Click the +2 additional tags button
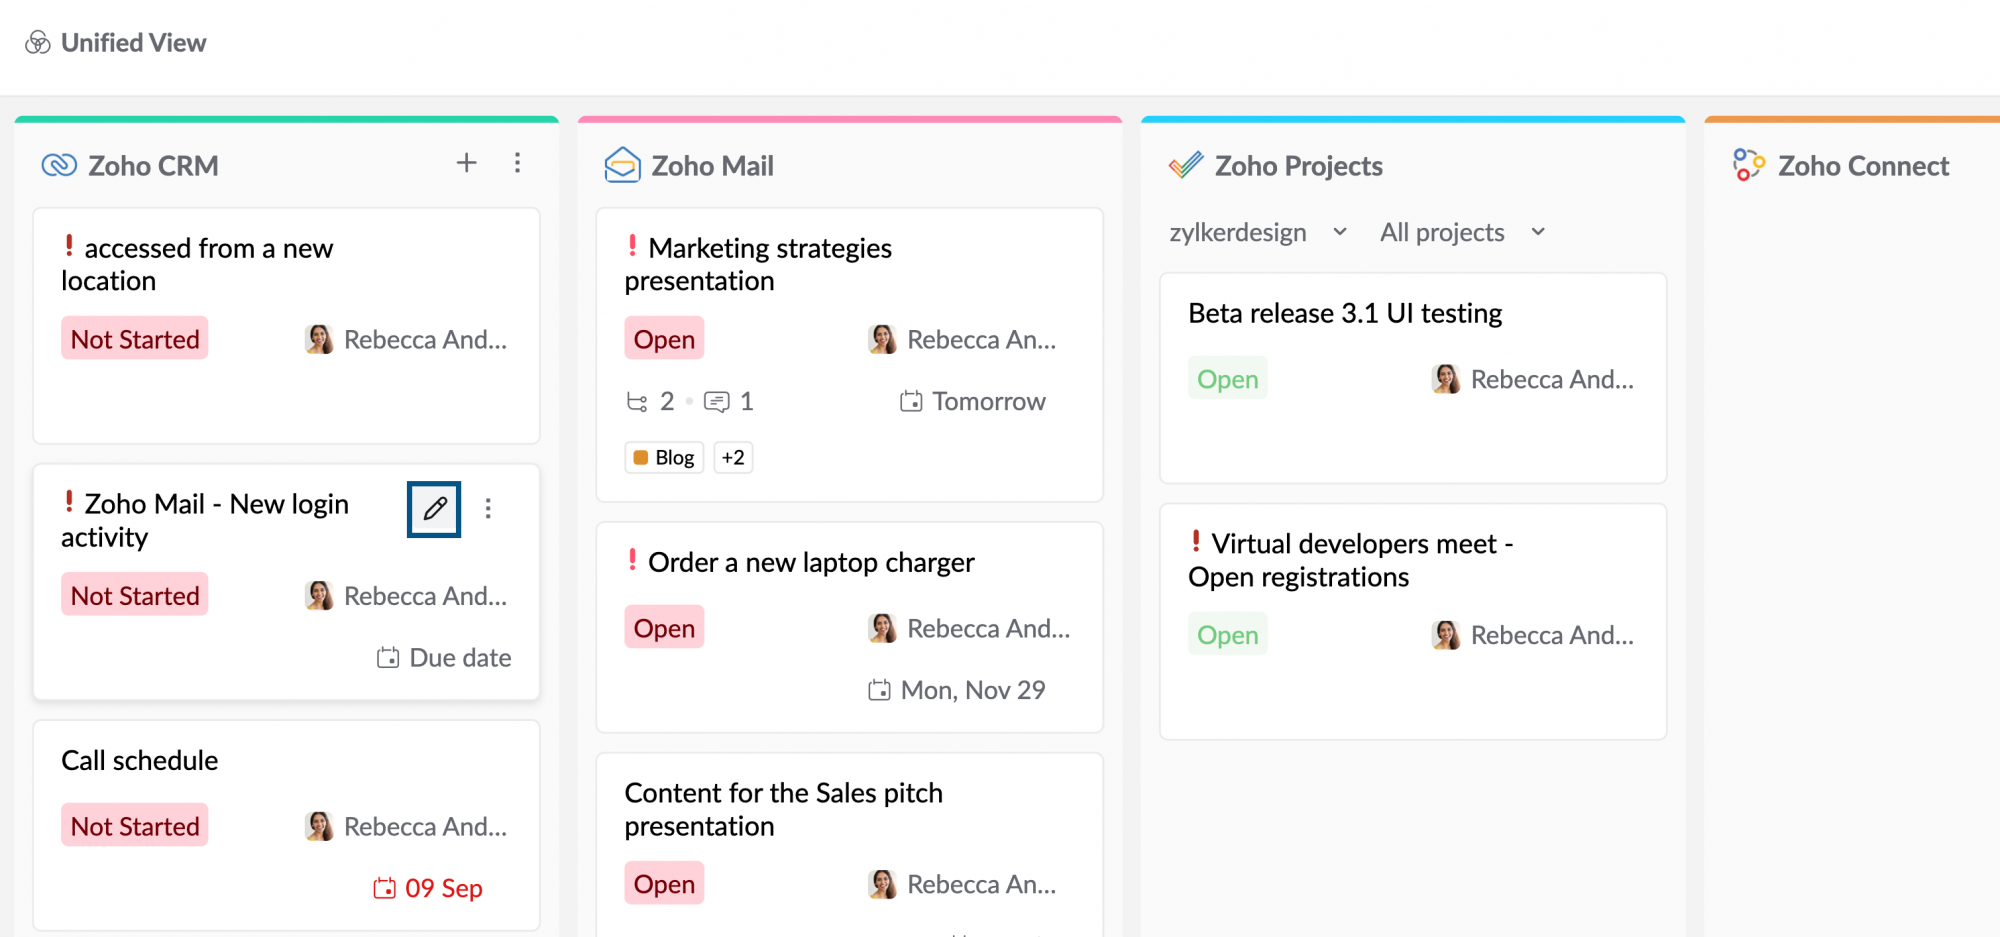 733,458
